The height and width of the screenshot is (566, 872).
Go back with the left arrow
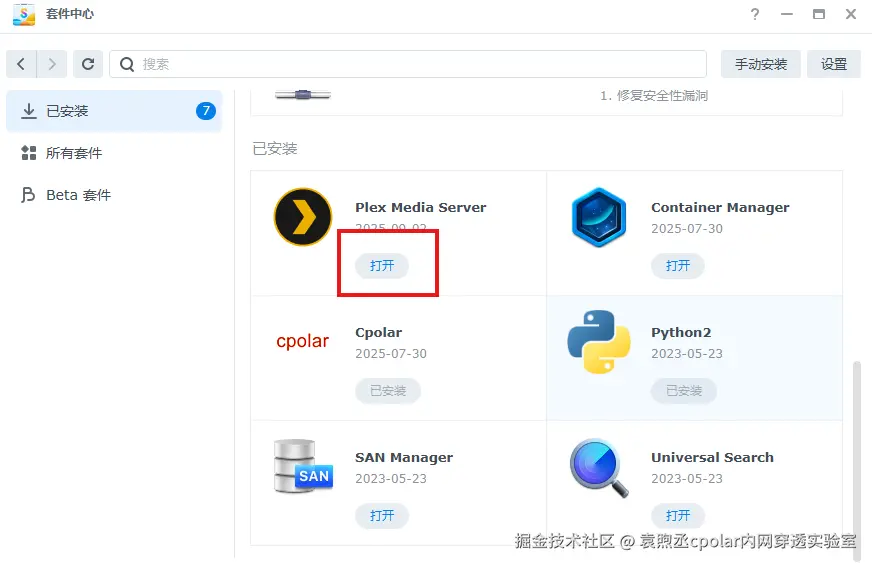[x=21, y=64]
